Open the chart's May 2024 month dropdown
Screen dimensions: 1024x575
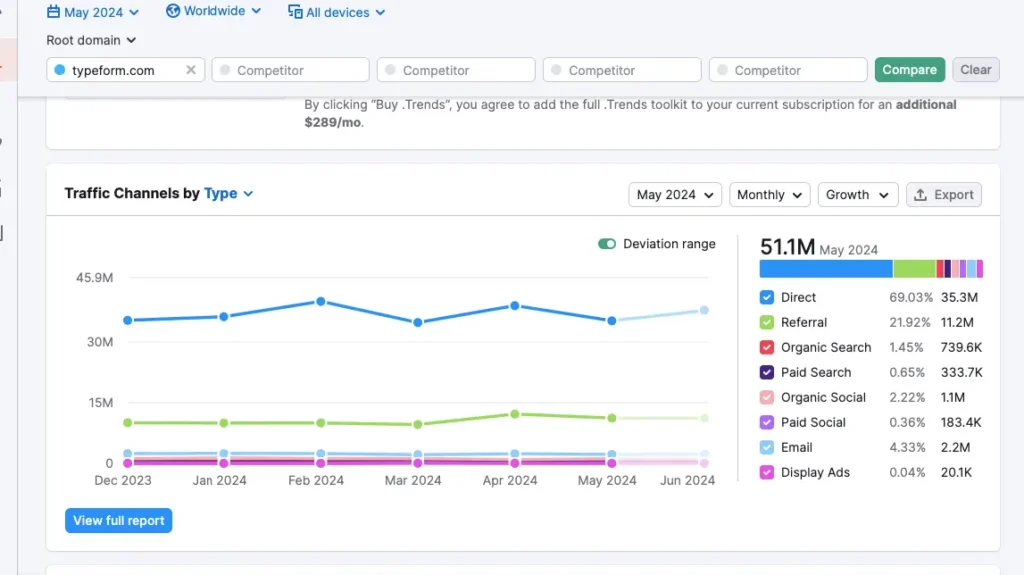click(x=675, y=195)
